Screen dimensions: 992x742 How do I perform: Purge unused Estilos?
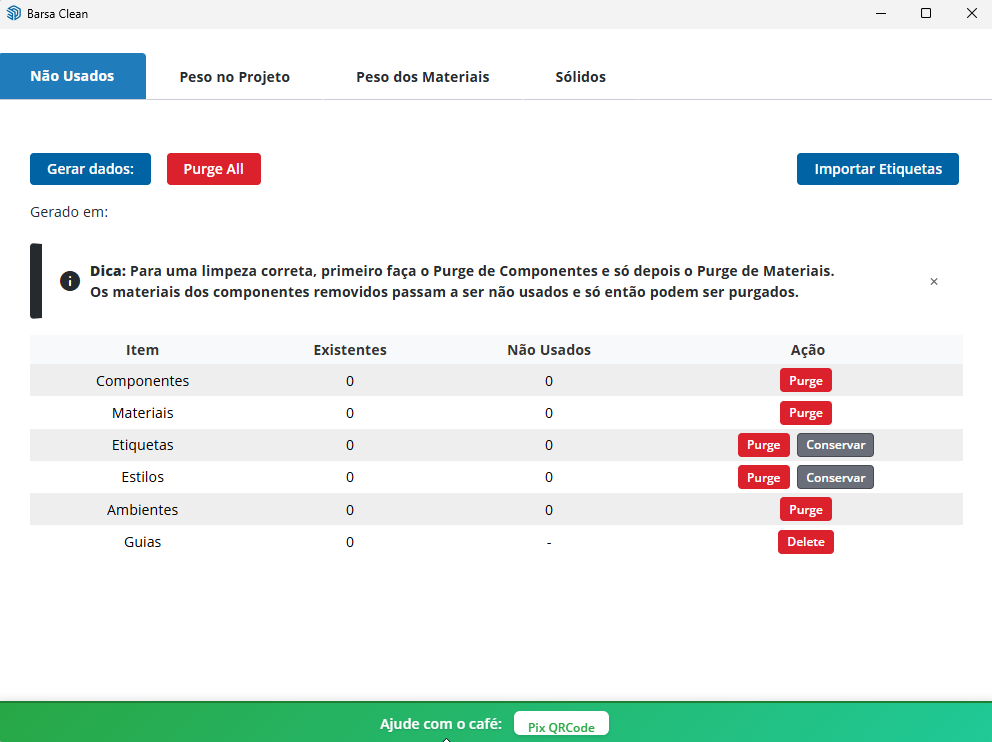tap(763, 477)
